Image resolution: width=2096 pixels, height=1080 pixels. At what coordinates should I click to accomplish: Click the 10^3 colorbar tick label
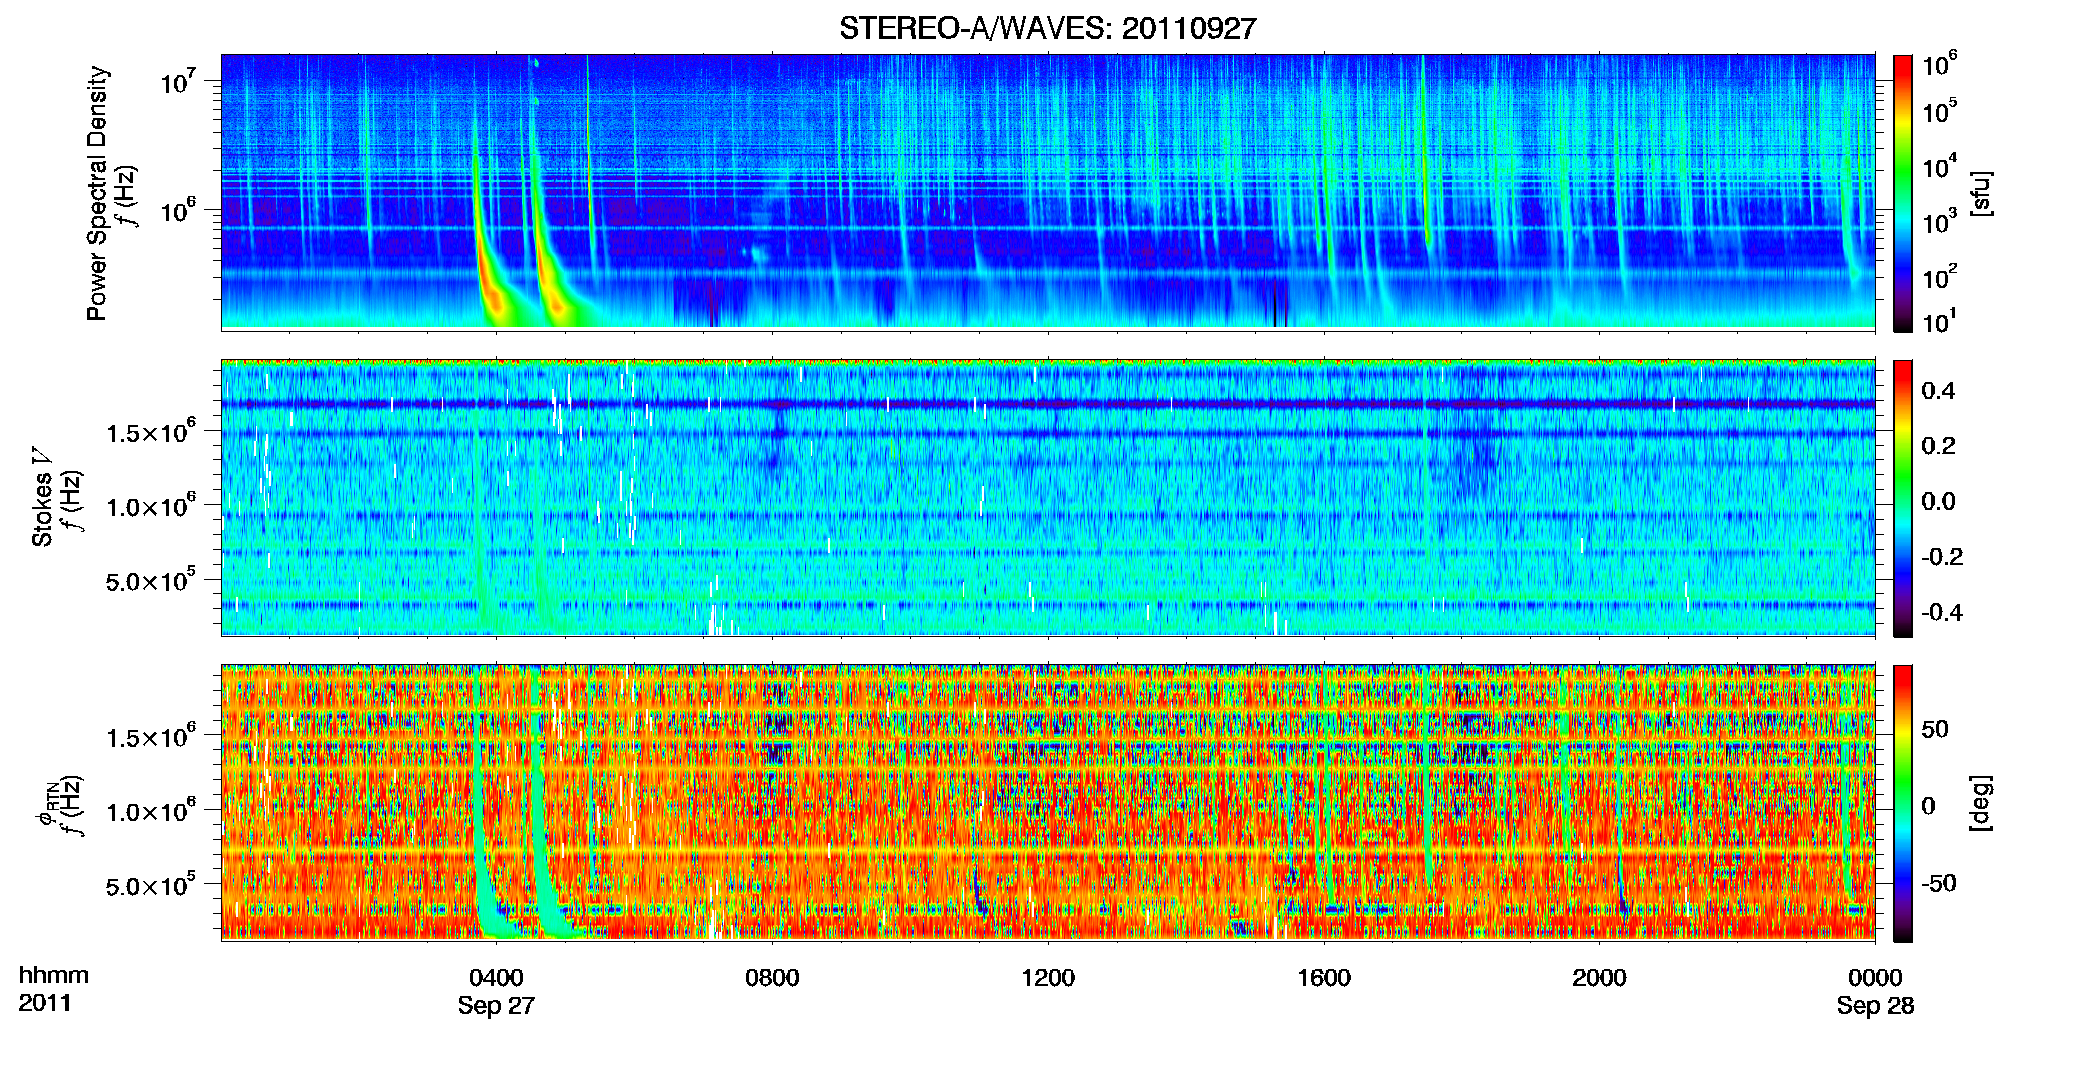pyautogui.click(x=1940, y=221)
